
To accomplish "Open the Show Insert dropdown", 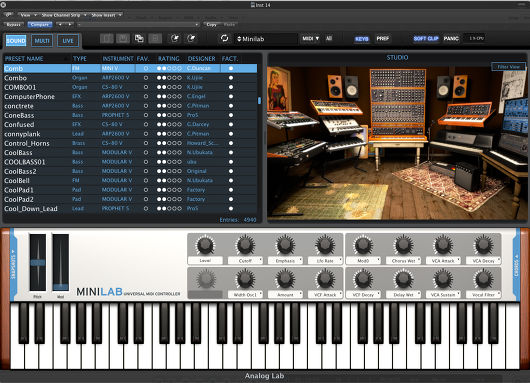I will click(x=106, y=15).
